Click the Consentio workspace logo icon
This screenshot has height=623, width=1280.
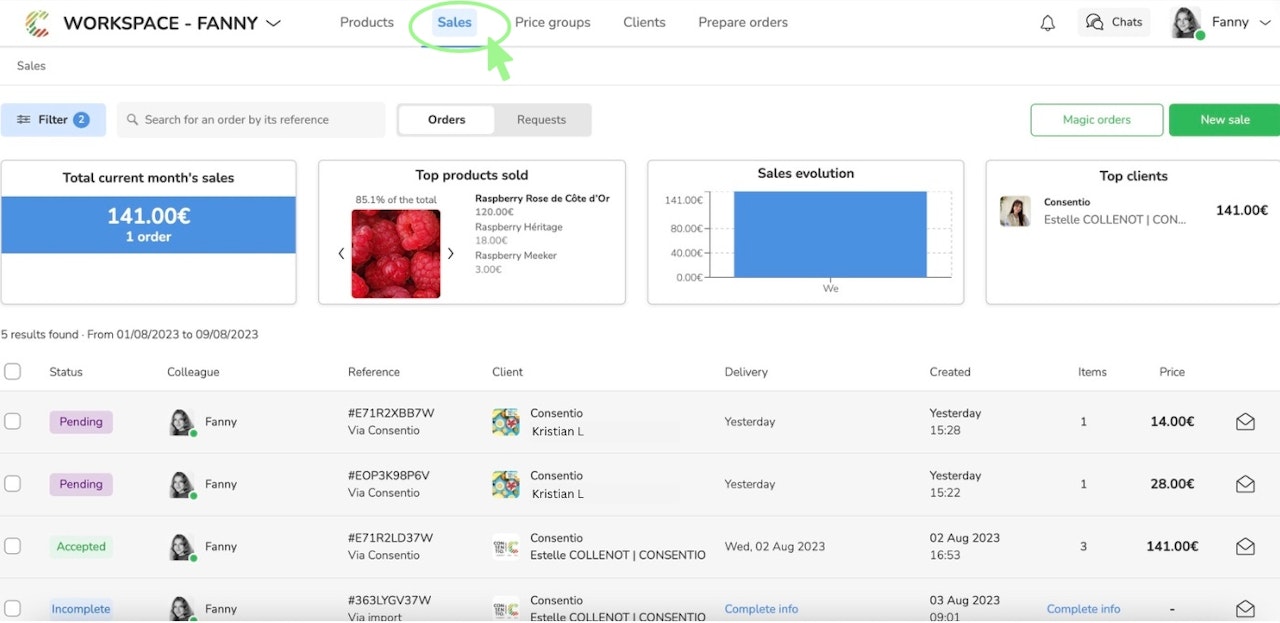point(37,22)
